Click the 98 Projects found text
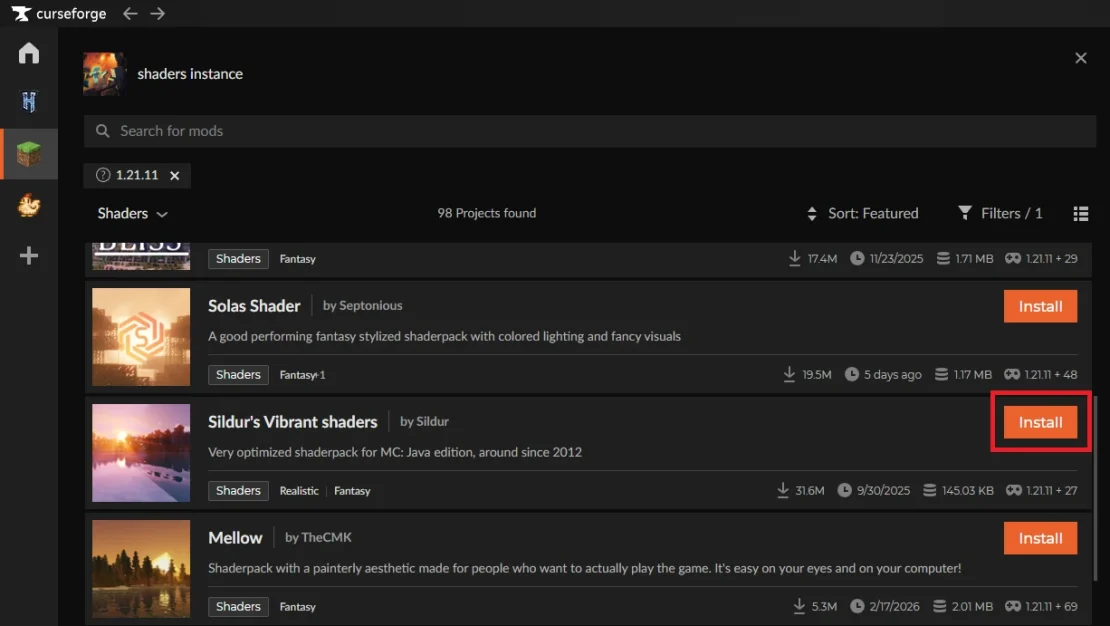The width and height of the screenshot is (1110, 626). (x=486, y=213)
